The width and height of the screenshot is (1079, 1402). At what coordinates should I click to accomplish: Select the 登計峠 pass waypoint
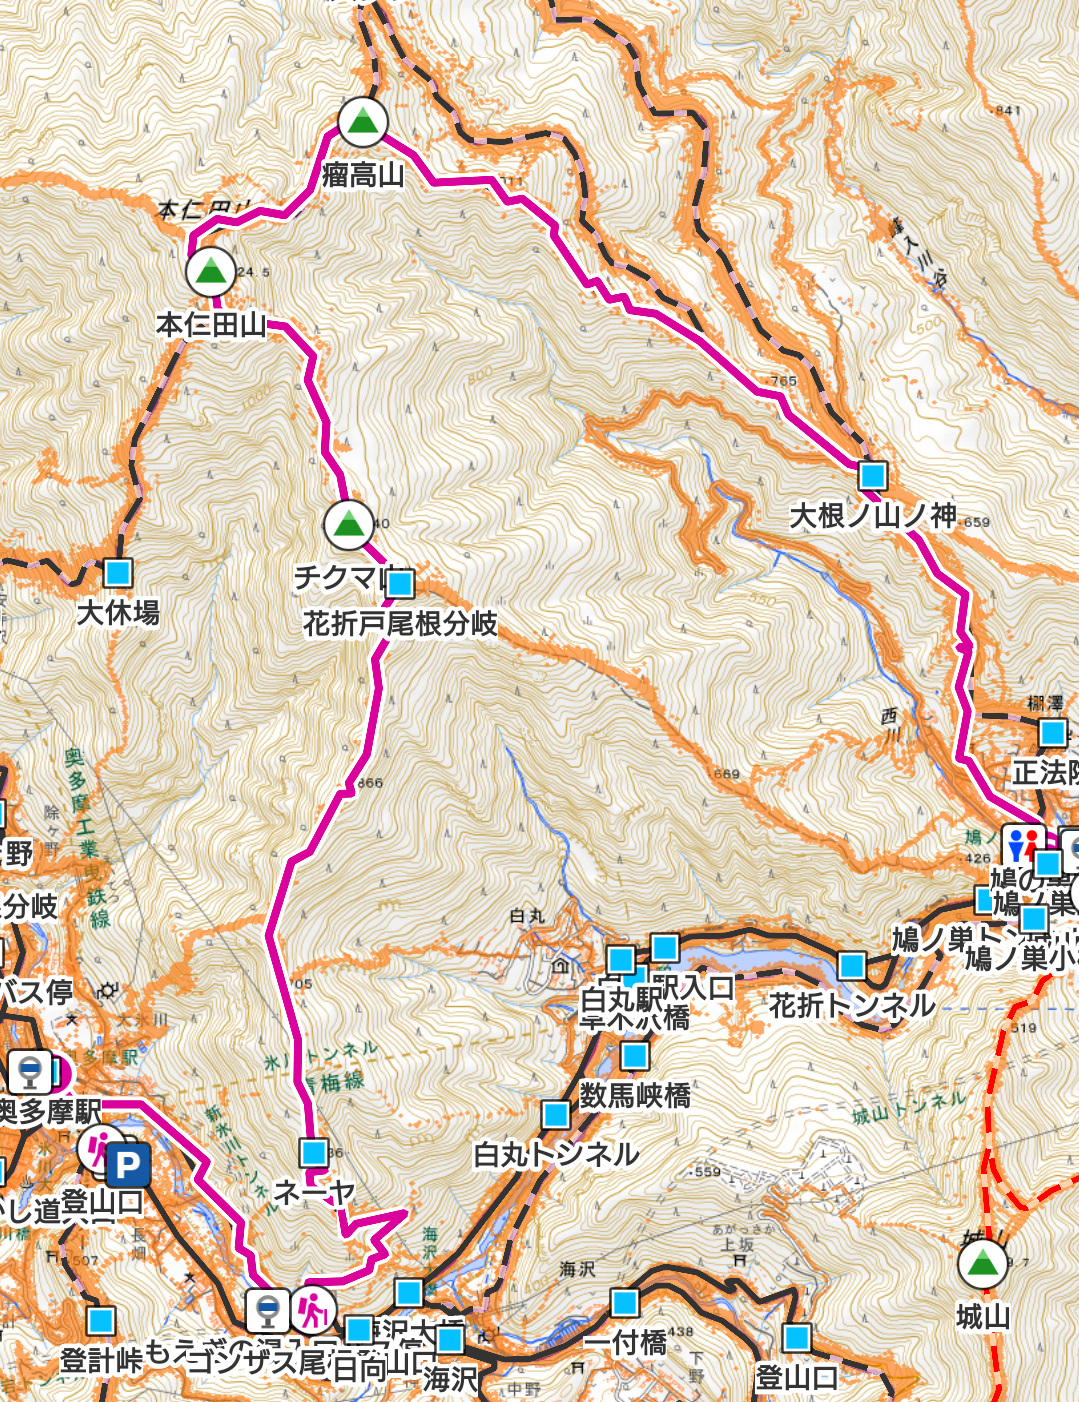pyautogui.click(x=100, y=1321)
